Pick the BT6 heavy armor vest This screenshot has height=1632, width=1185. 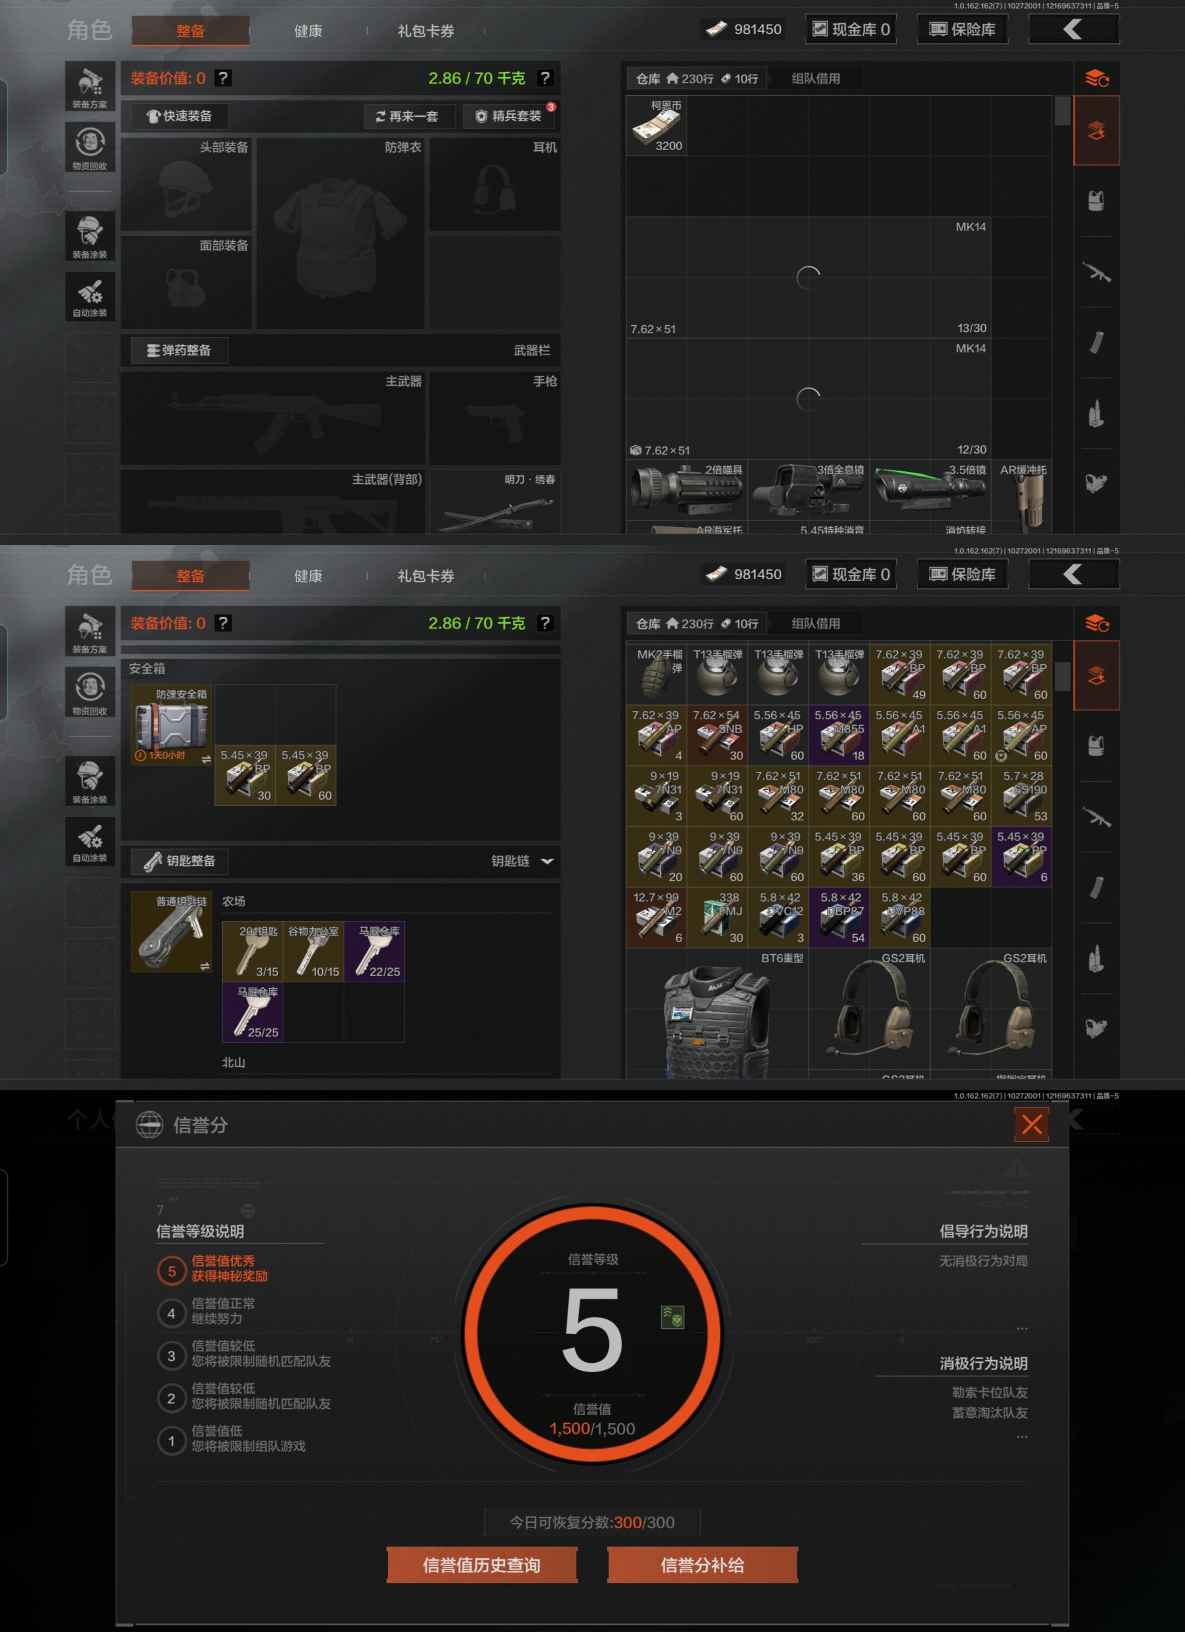(716, 1013)
